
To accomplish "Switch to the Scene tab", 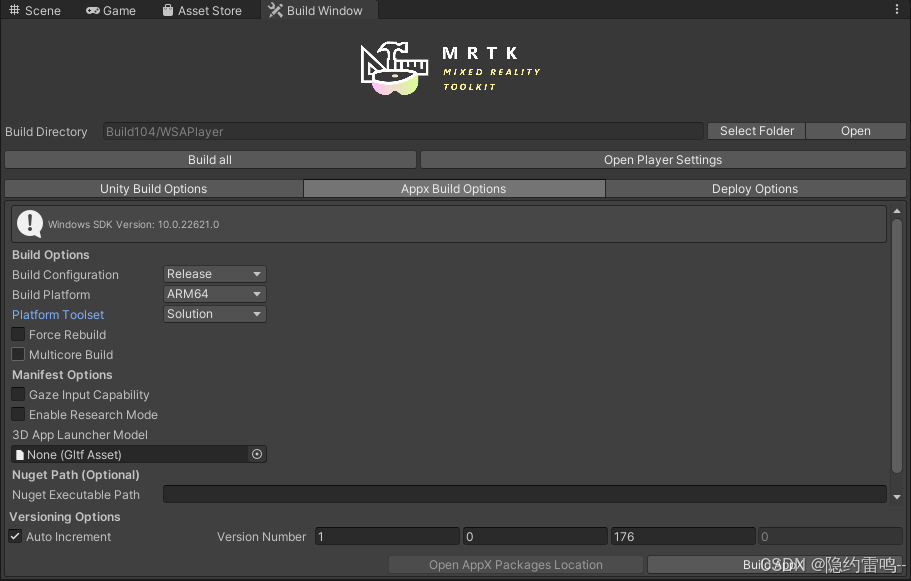I will tap(35, 10).
